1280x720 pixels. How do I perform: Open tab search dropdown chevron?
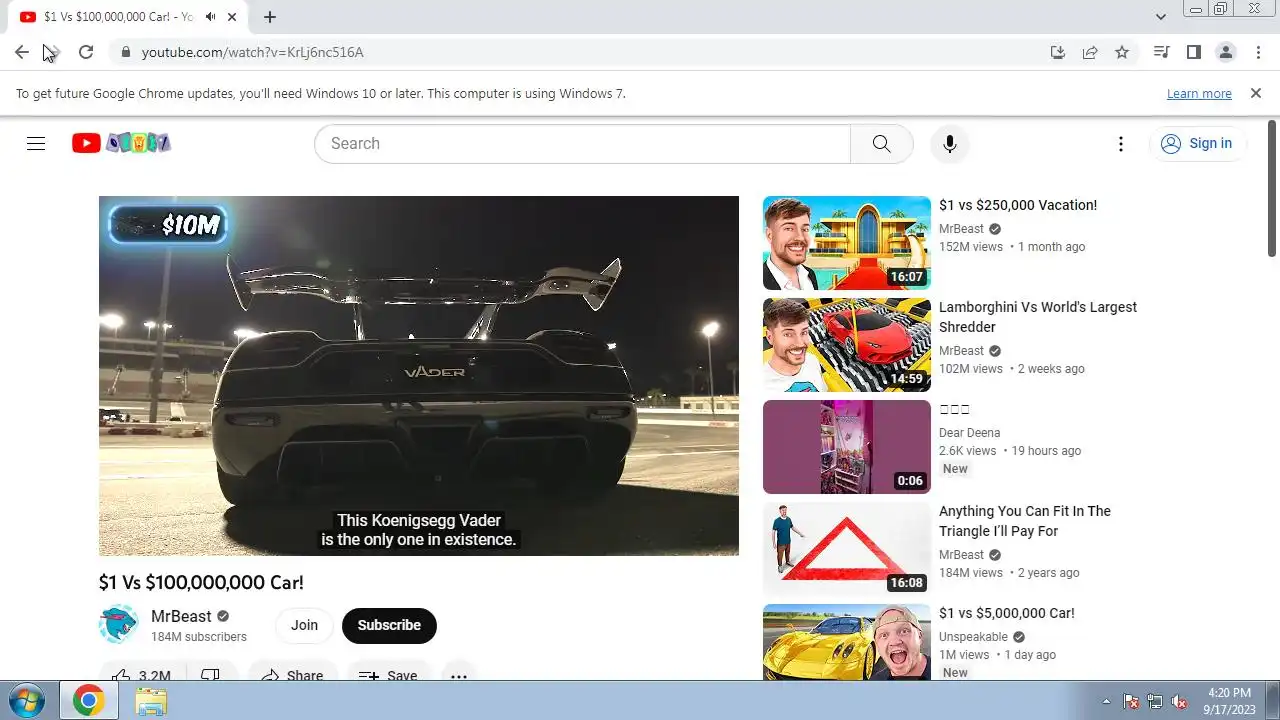pyautogui.click(x=1160, y=17)
